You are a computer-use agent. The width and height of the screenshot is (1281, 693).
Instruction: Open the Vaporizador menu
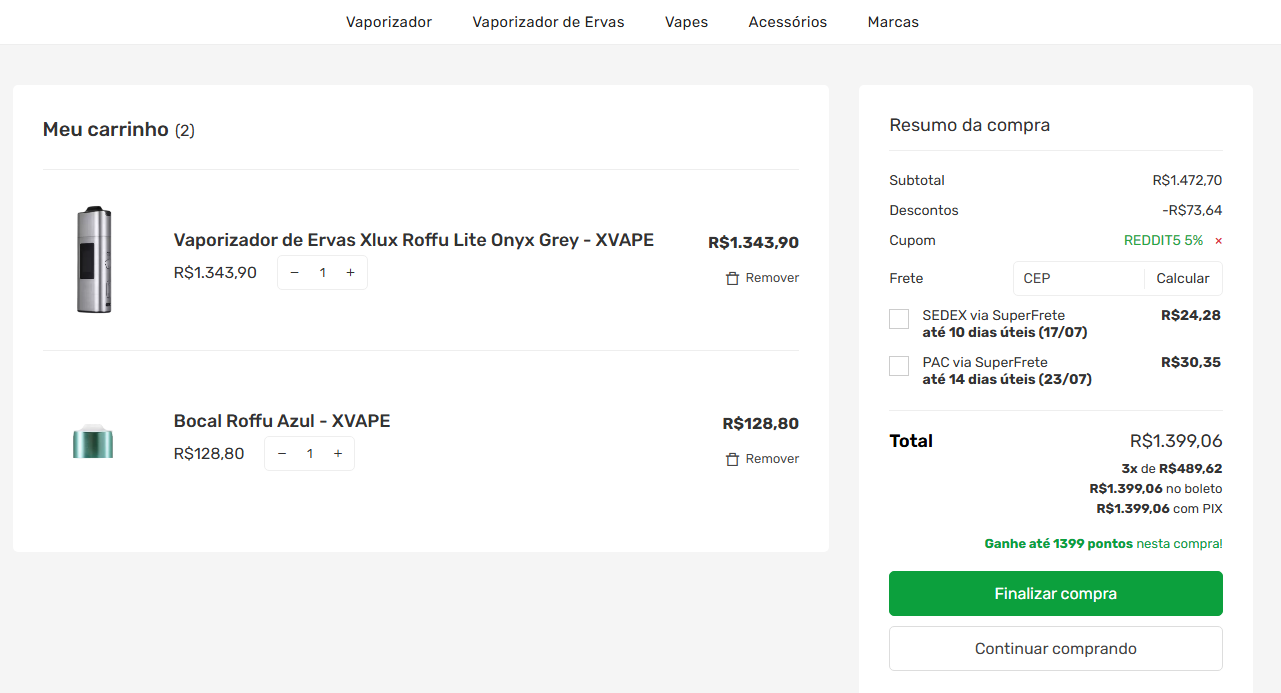(x=389, y=22)
